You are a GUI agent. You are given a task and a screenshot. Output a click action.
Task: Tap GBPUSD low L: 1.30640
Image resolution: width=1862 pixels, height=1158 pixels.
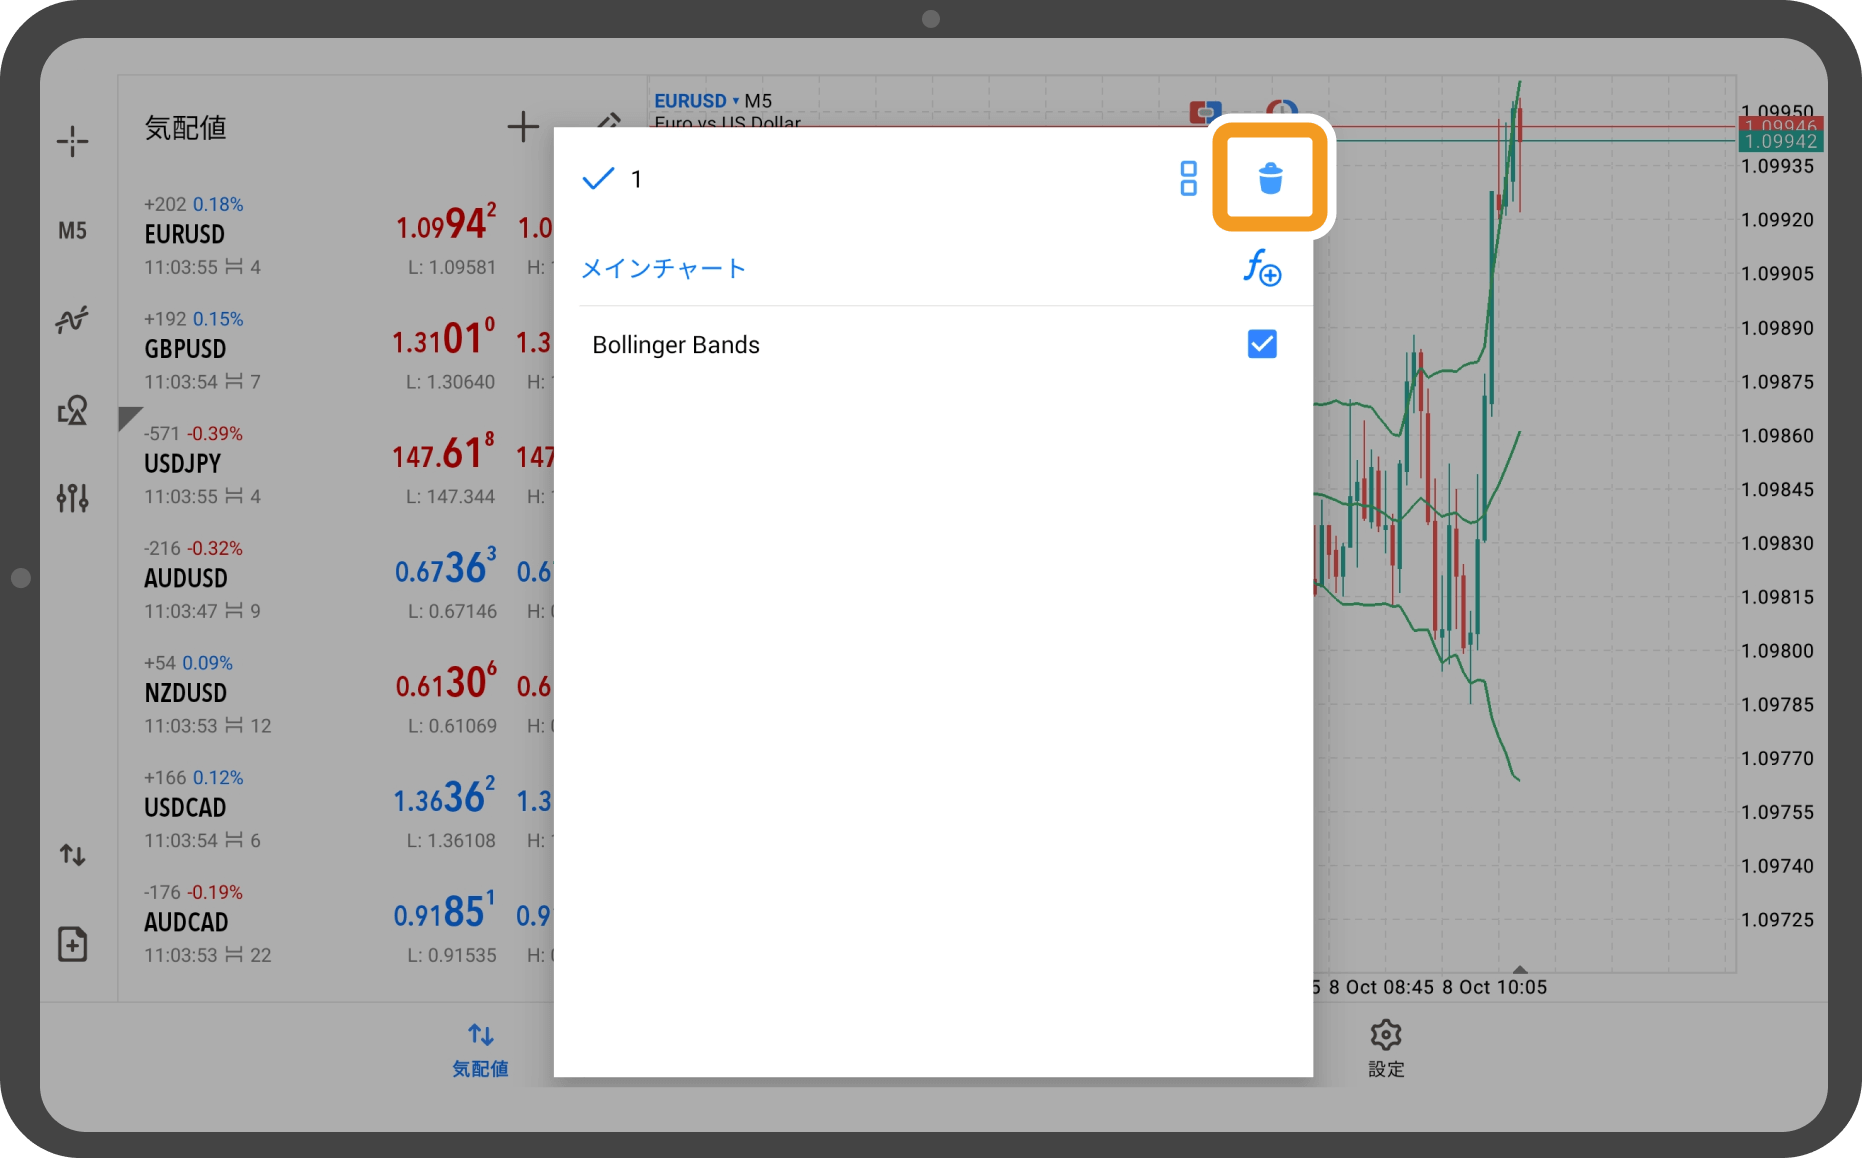point(450,382)
